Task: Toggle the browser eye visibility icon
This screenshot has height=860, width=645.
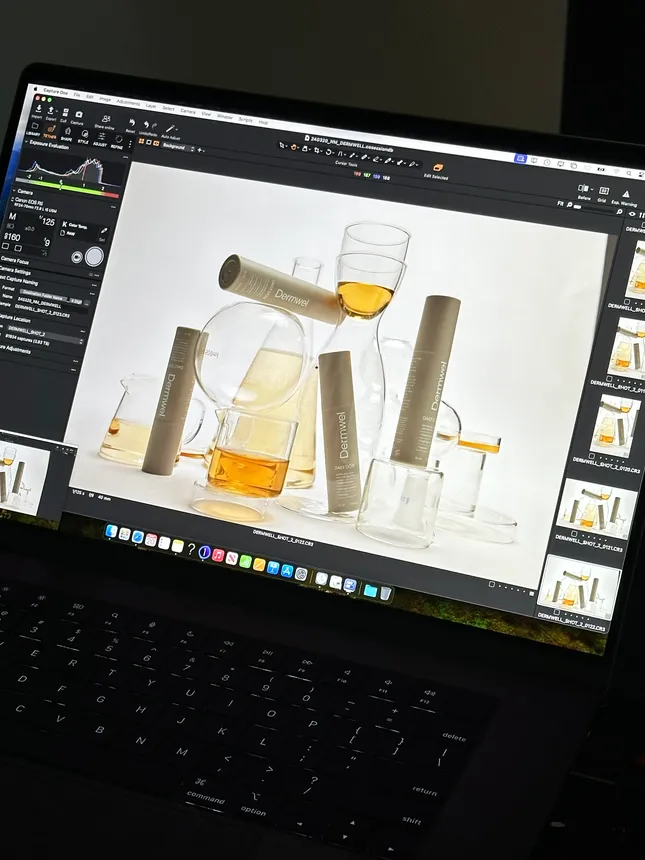Action: [632, 214]
